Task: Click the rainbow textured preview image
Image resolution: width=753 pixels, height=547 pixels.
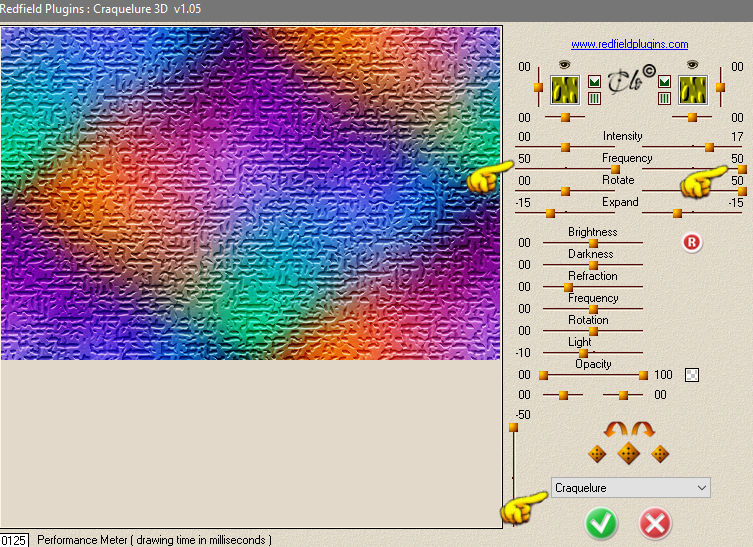Action: 250,193
